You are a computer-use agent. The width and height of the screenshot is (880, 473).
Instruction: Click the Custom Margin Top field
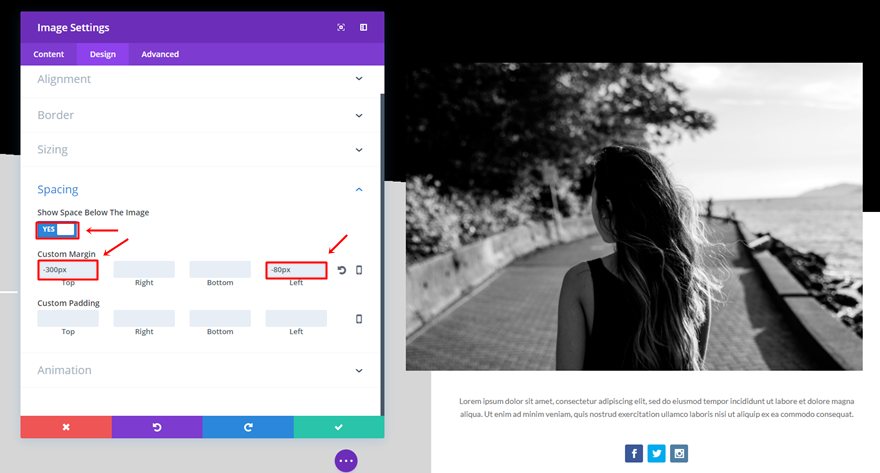(x=68, y=270)
